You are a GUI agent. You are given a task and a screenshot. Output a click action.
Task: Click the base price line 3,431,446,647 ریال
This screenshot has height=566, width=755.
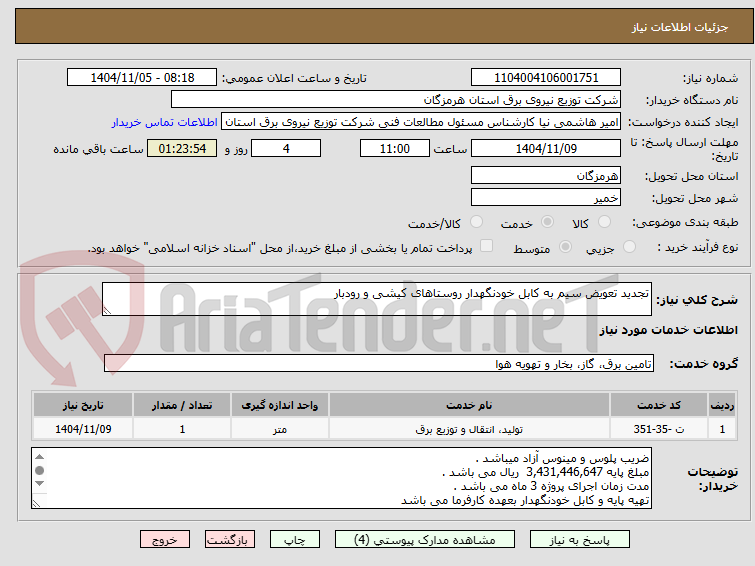tap(546, 472)
